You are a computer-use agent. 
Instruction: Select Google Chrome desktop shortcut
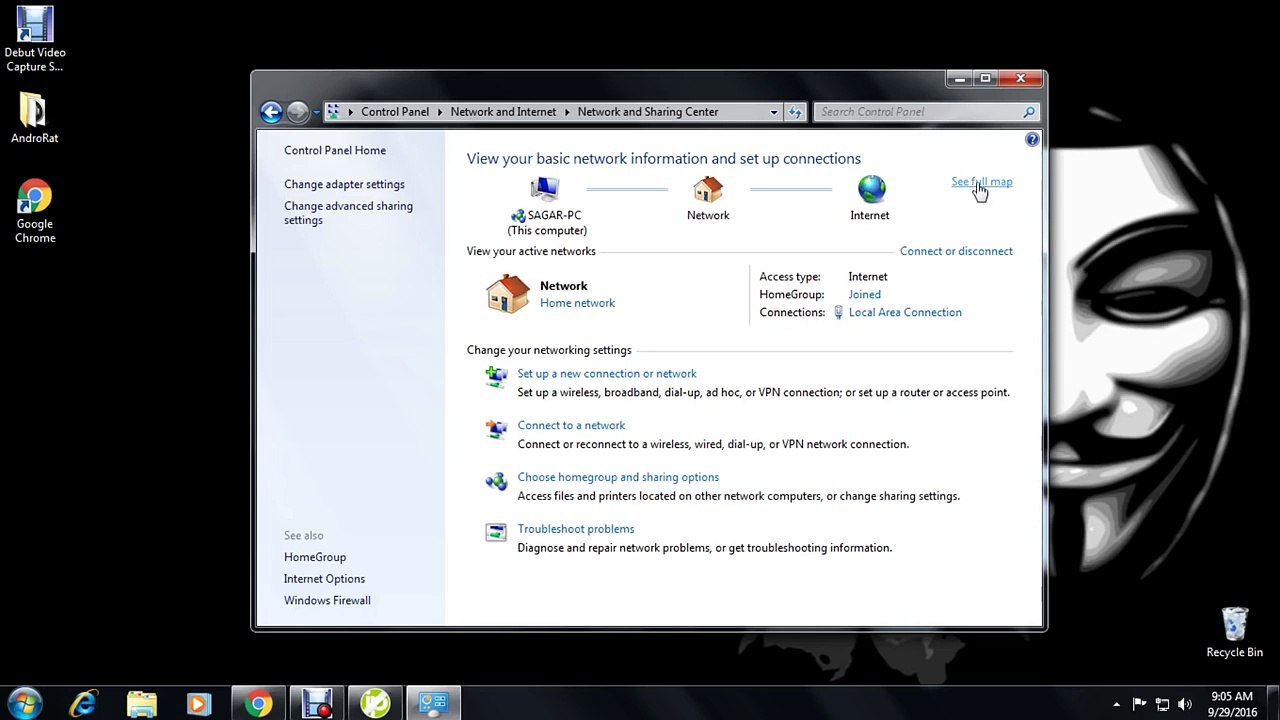pyautogui.click(x=35, y=212)
